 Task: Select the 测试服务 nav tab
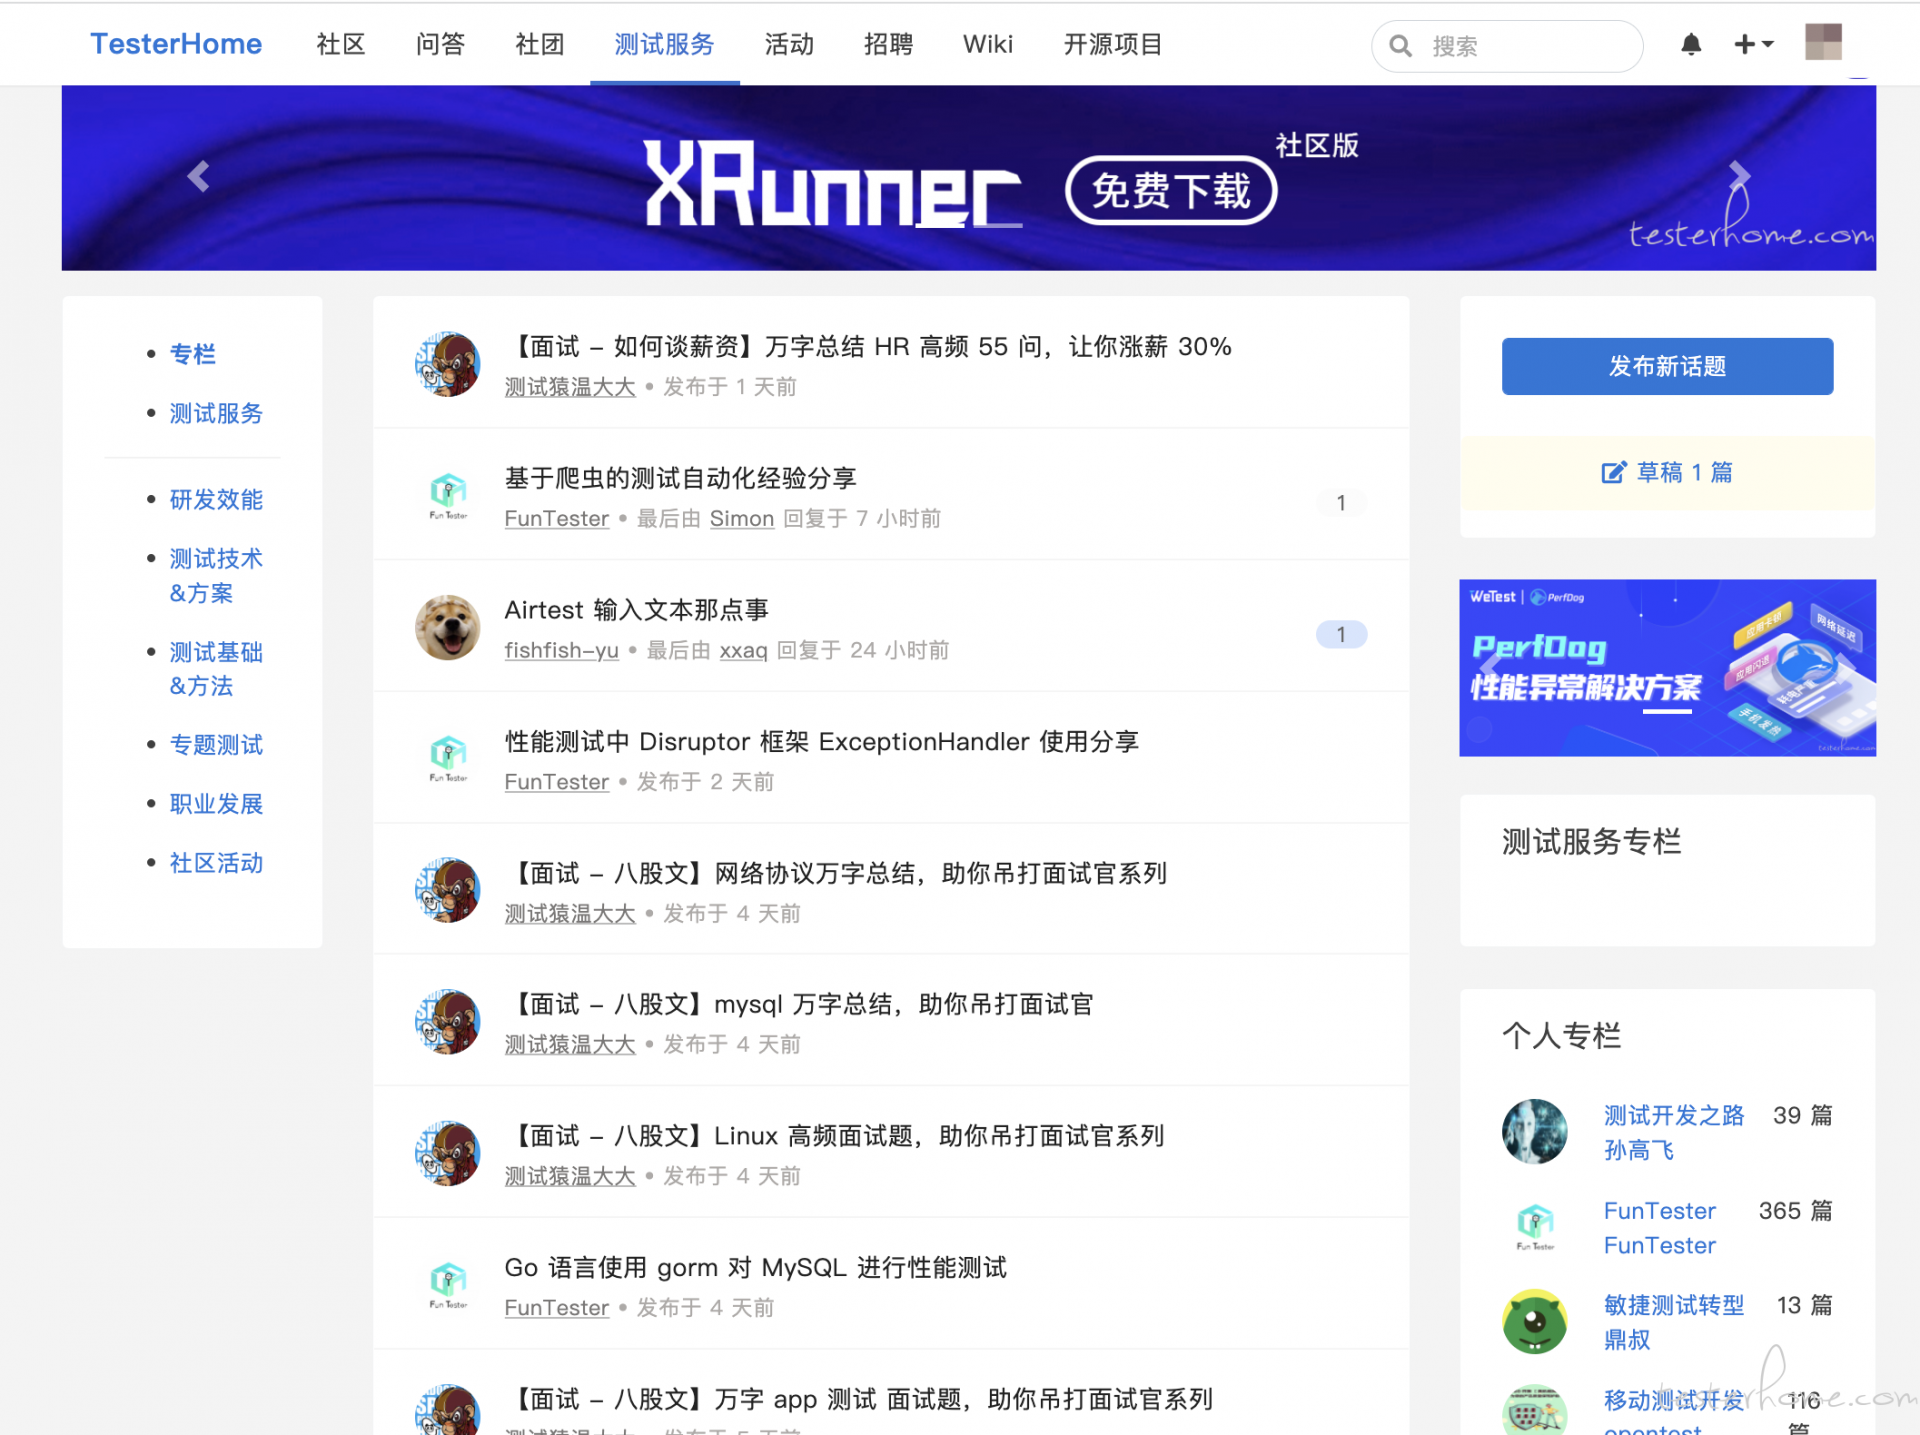[664, 45]
